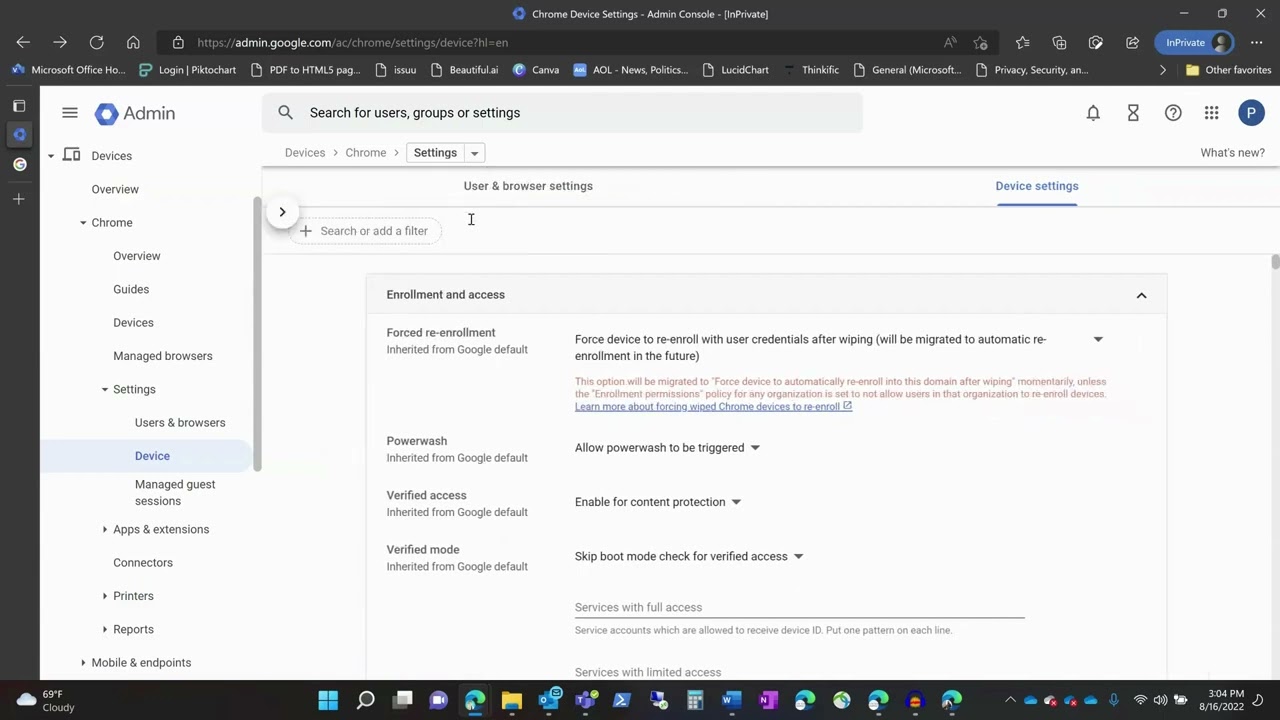Viewport: 1280px width, 720px height.
Task: Open Learn more about forcing re-enroll link
Action: [713, 407]
